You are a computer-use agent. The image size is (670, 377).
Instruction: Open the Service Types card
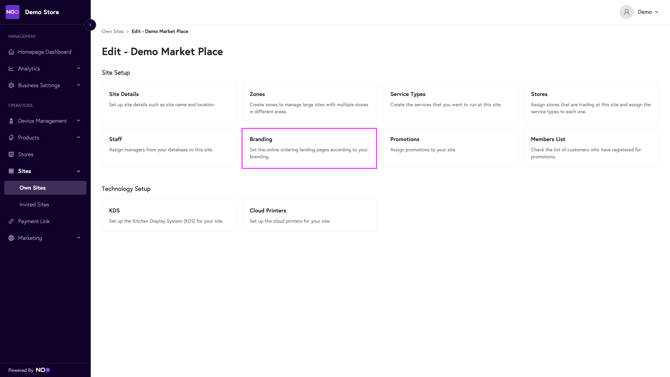450,103
